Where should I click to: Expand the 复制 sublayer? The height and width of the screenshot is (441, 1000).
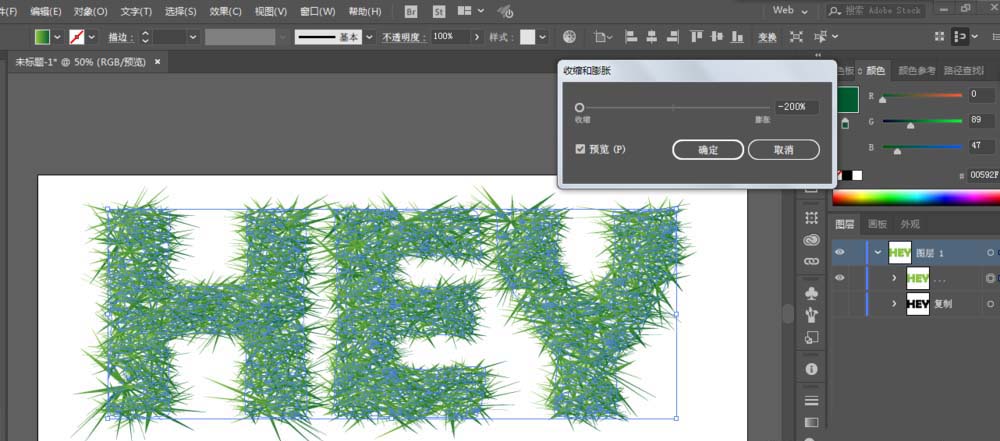(x=894, y=304)
